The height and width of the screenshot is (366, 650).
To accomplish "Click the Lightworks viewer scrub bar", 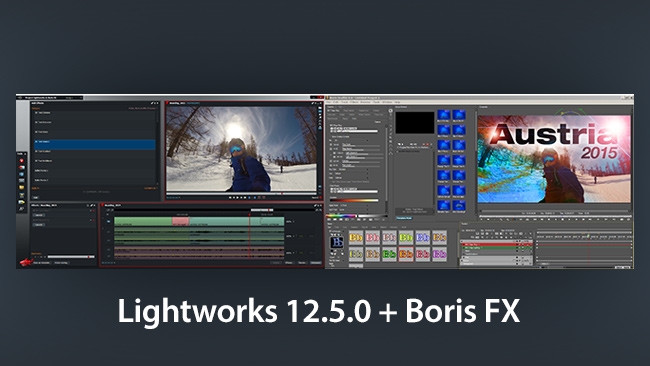I will (242, 194).
